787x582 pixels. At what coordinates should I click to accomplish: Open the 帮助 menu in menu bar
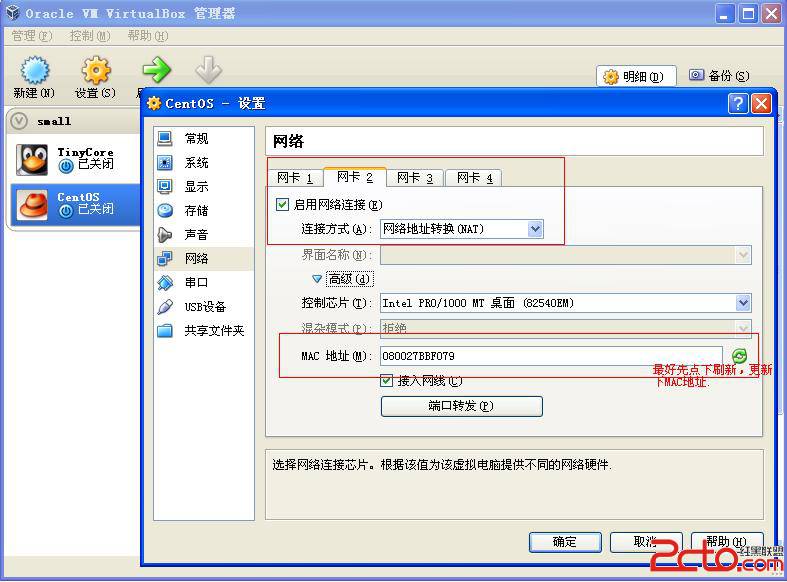pos(148,36)
